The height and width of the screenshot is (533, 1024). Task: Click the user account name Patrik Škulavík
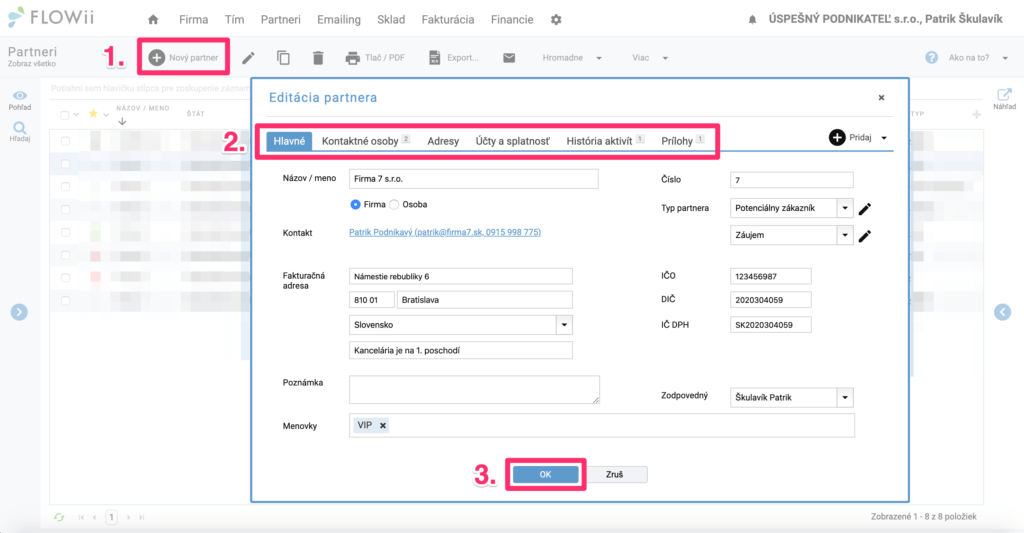pyautogui.click(x=963, y=20)
